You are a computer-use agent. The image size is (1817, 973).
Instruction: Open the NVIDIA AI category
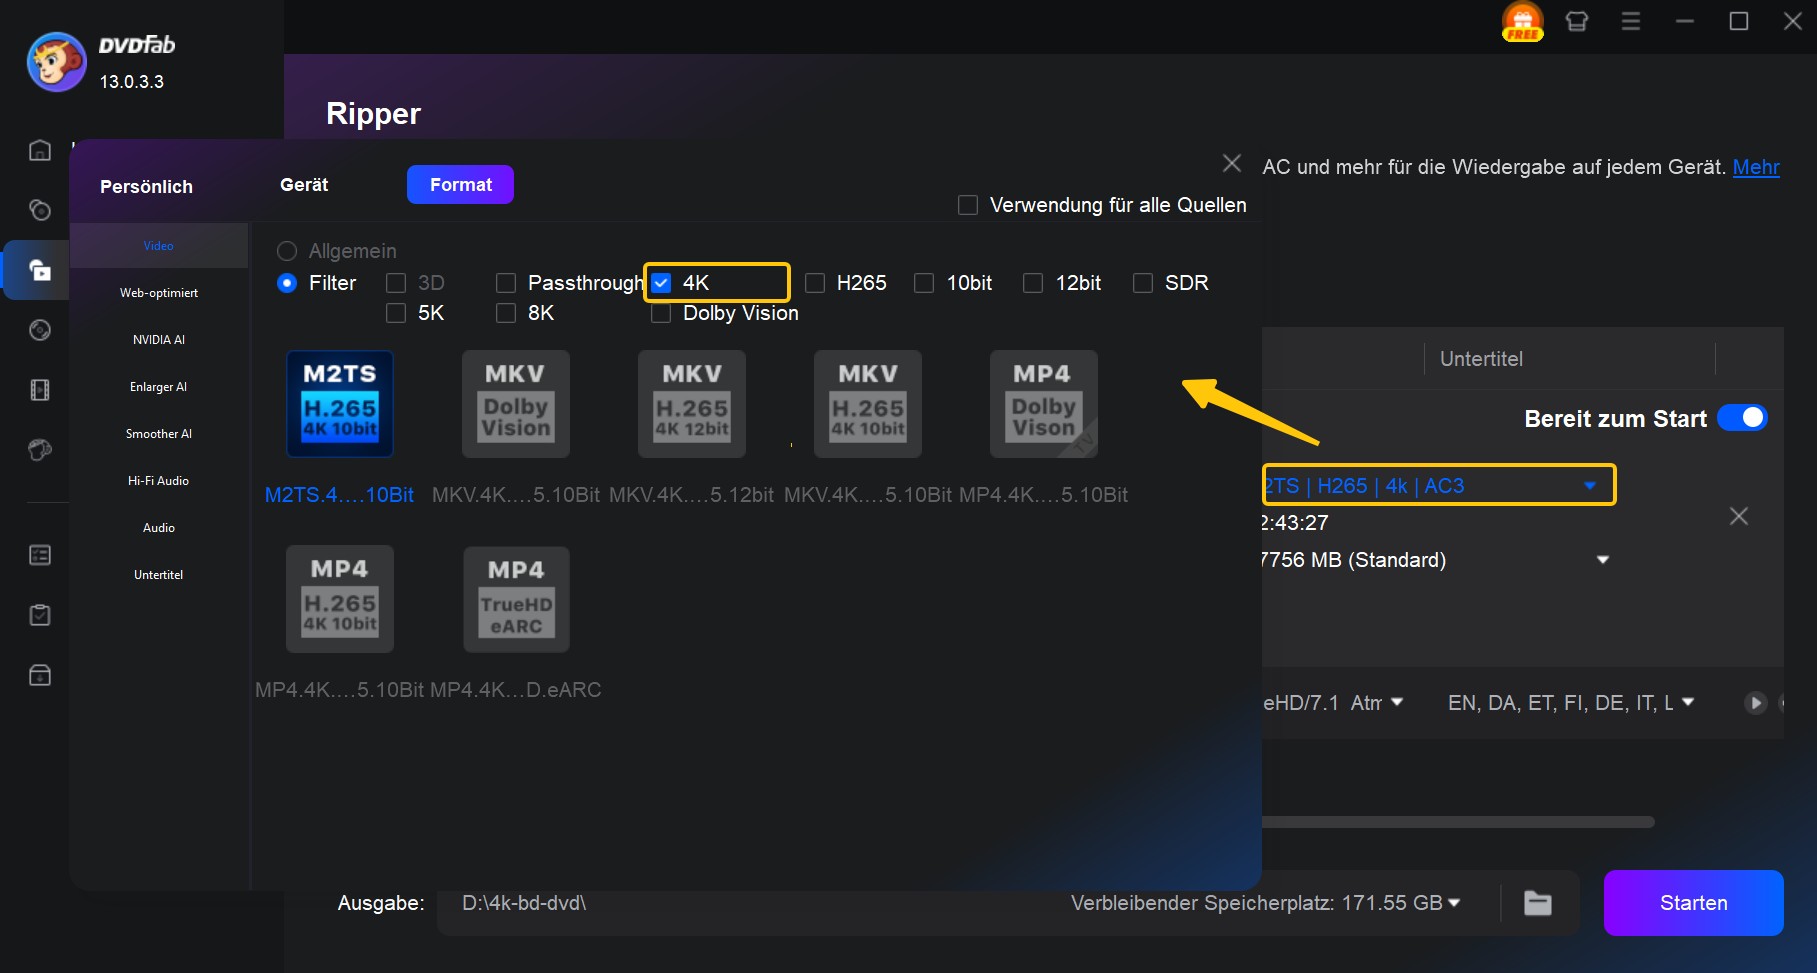159,340
